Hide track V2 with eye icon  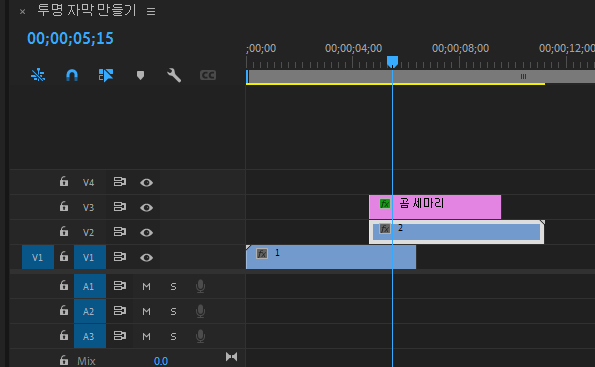tap(146, 233)
